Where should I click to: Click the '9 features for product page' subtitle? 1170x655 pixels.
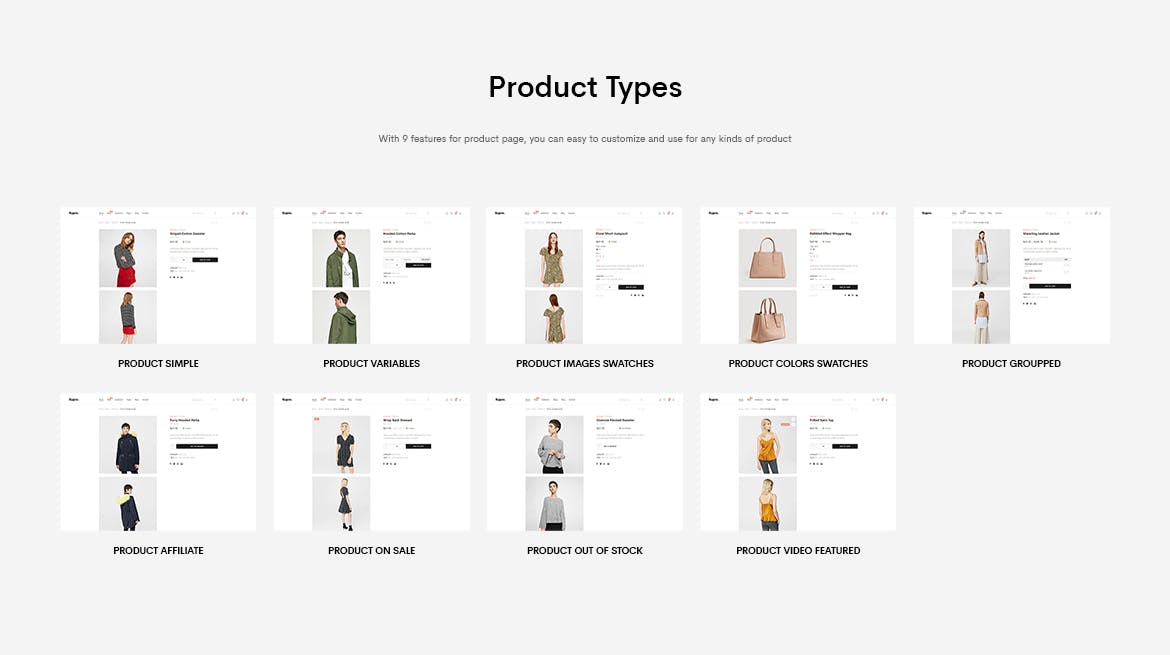pyautogui.click(x=585, y=139)
